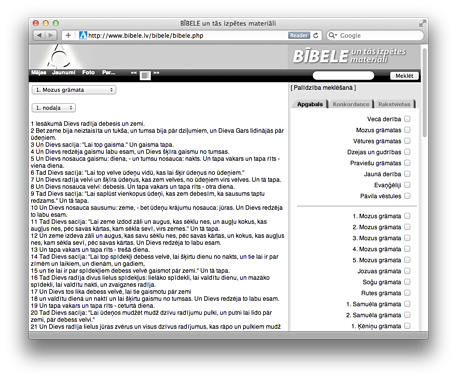Open the Jaunumi menu item
The image size is (457, 379).
click(x=63, y=72)
